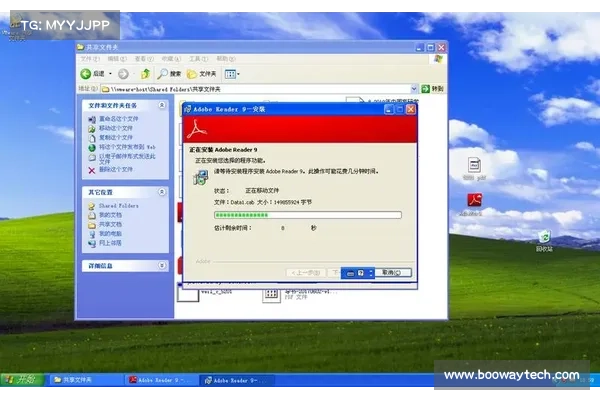The image size is (600, 400).
Task: Collapse the 其它位置 other places panel
Action: [x=162, y=192]
